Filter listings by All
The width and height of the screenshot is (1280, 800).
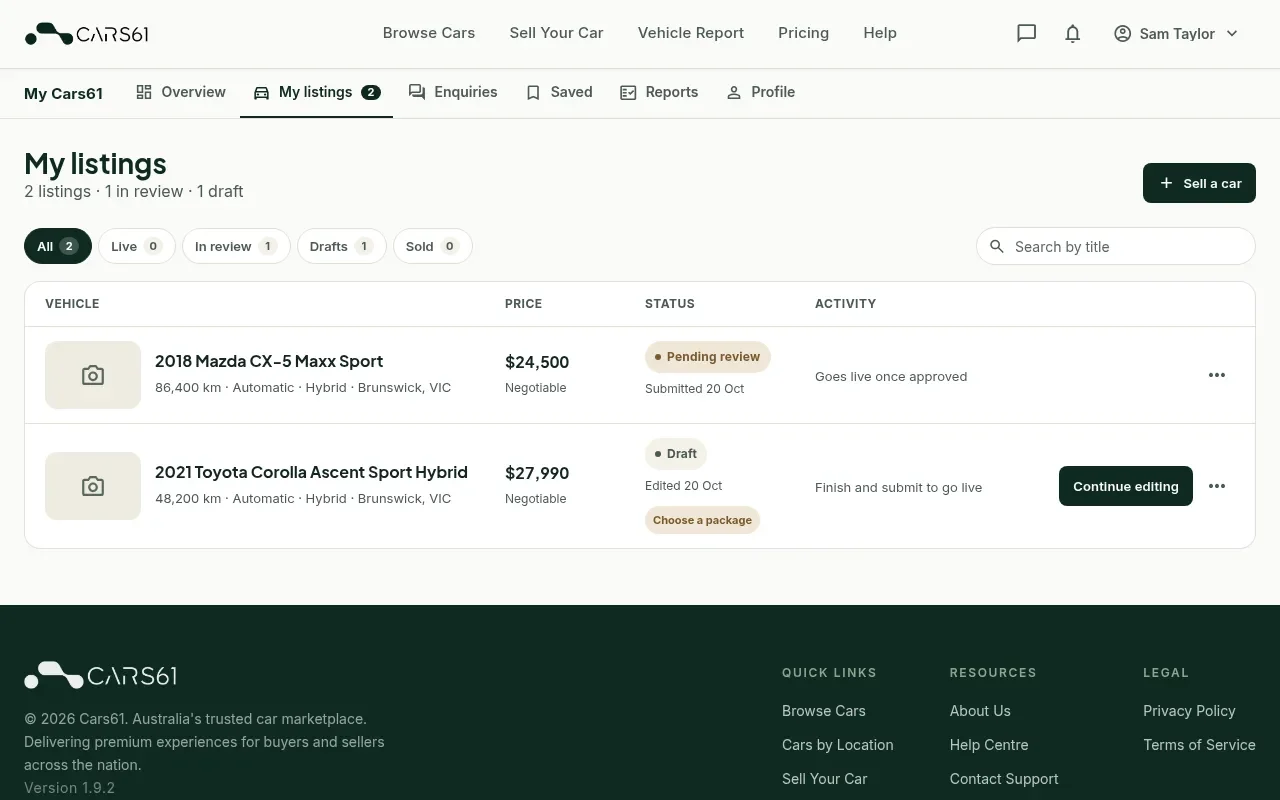58,246
